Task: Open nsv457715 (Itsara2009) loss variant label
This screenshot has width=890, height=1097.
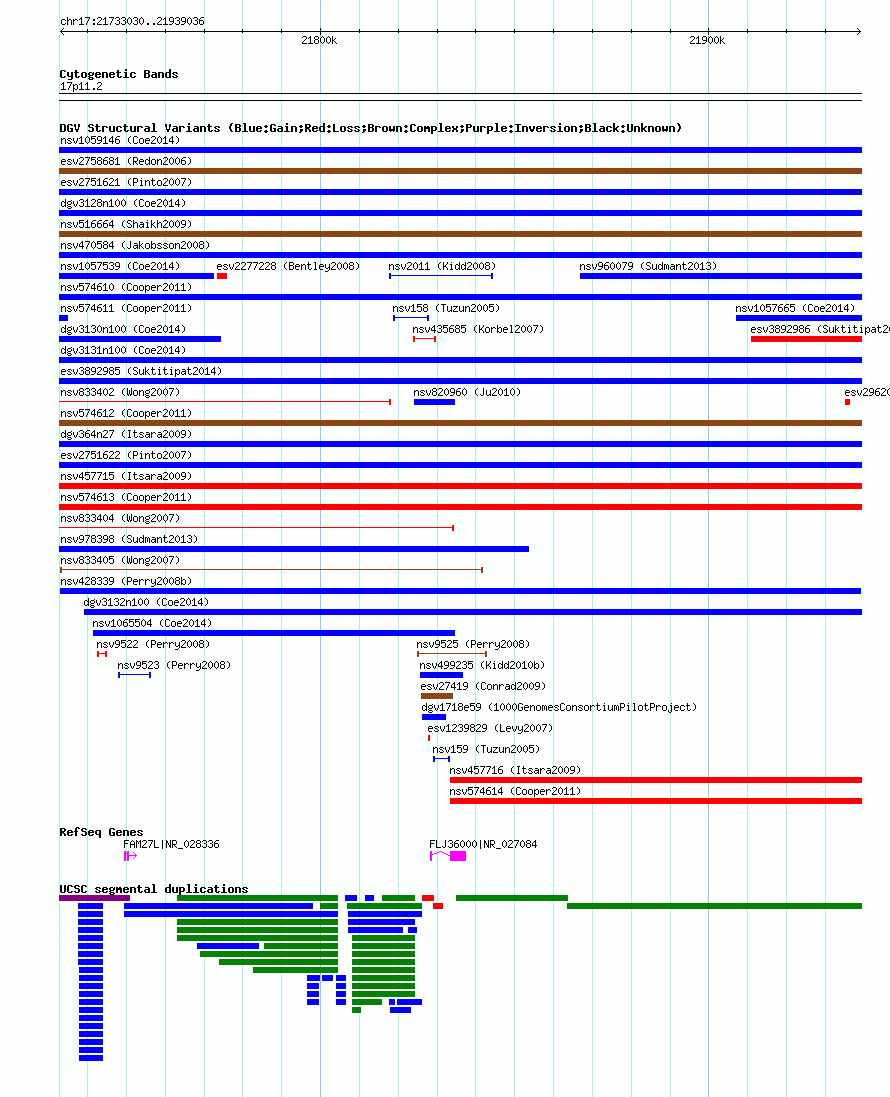Action: pyautogui.click(x=126, y=476)
